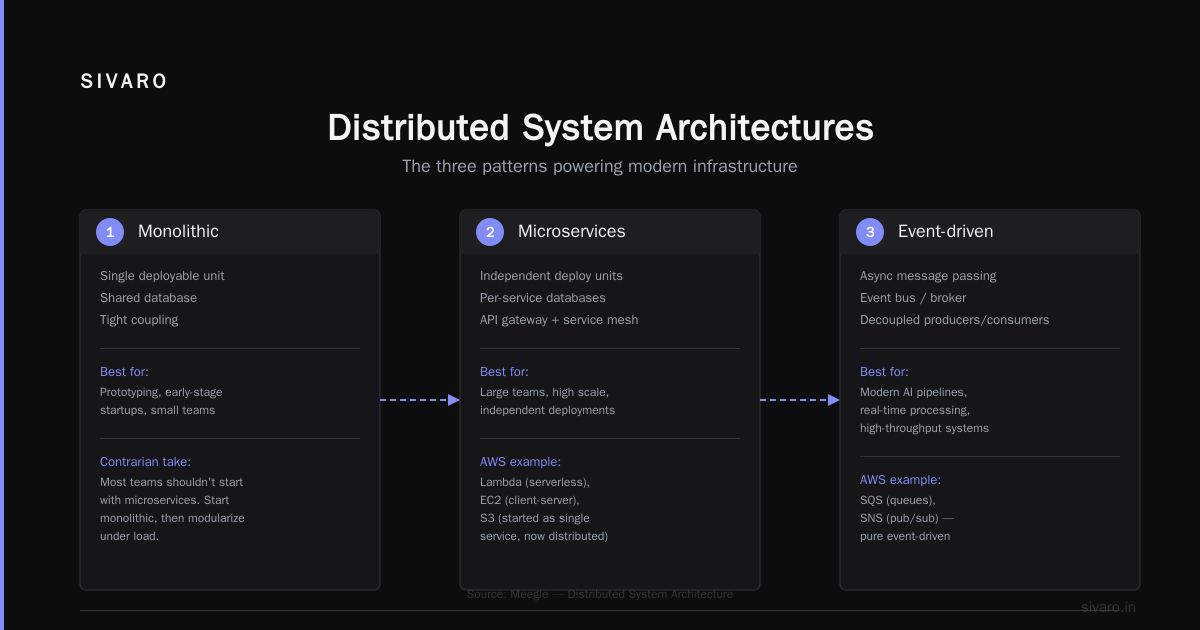Screen dimensions: 1200x630
Task: Open the sivaro.in link
Action: pos(1108,607)
